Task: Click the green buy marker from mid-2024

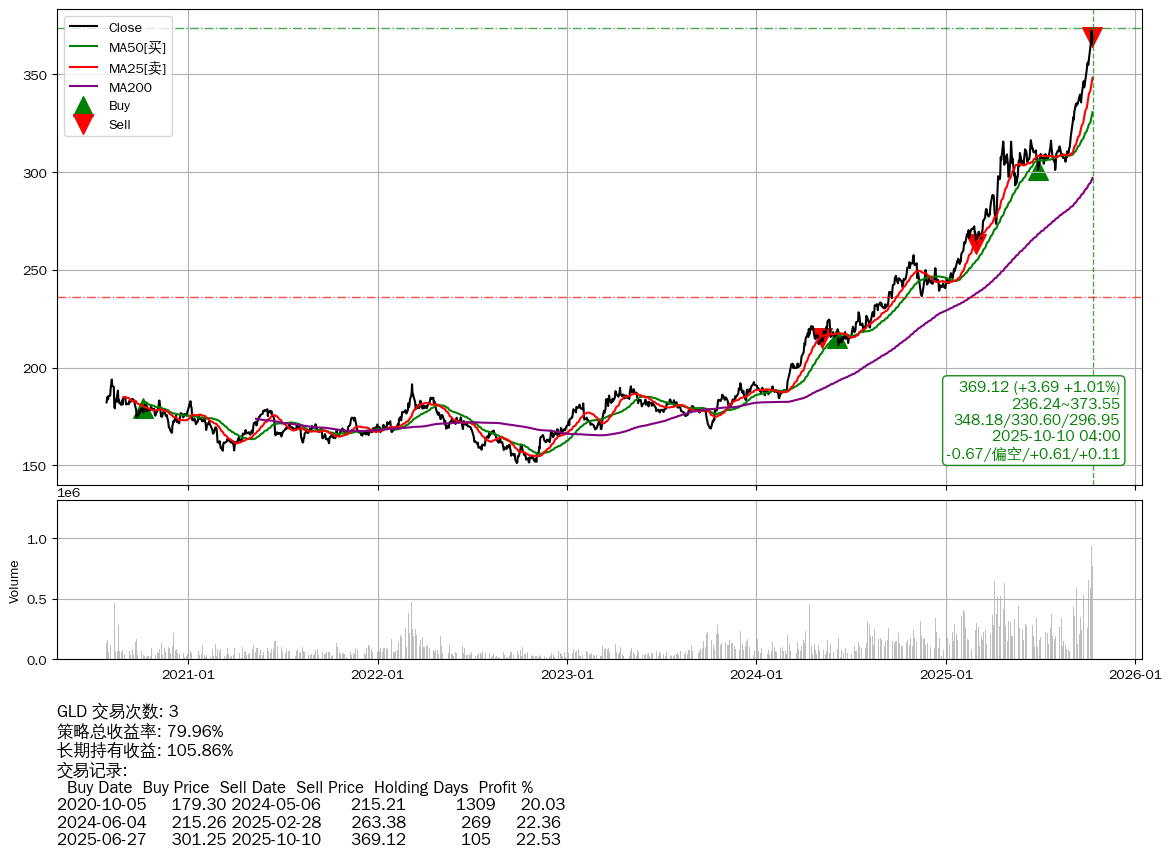Action: coord(836,340)
